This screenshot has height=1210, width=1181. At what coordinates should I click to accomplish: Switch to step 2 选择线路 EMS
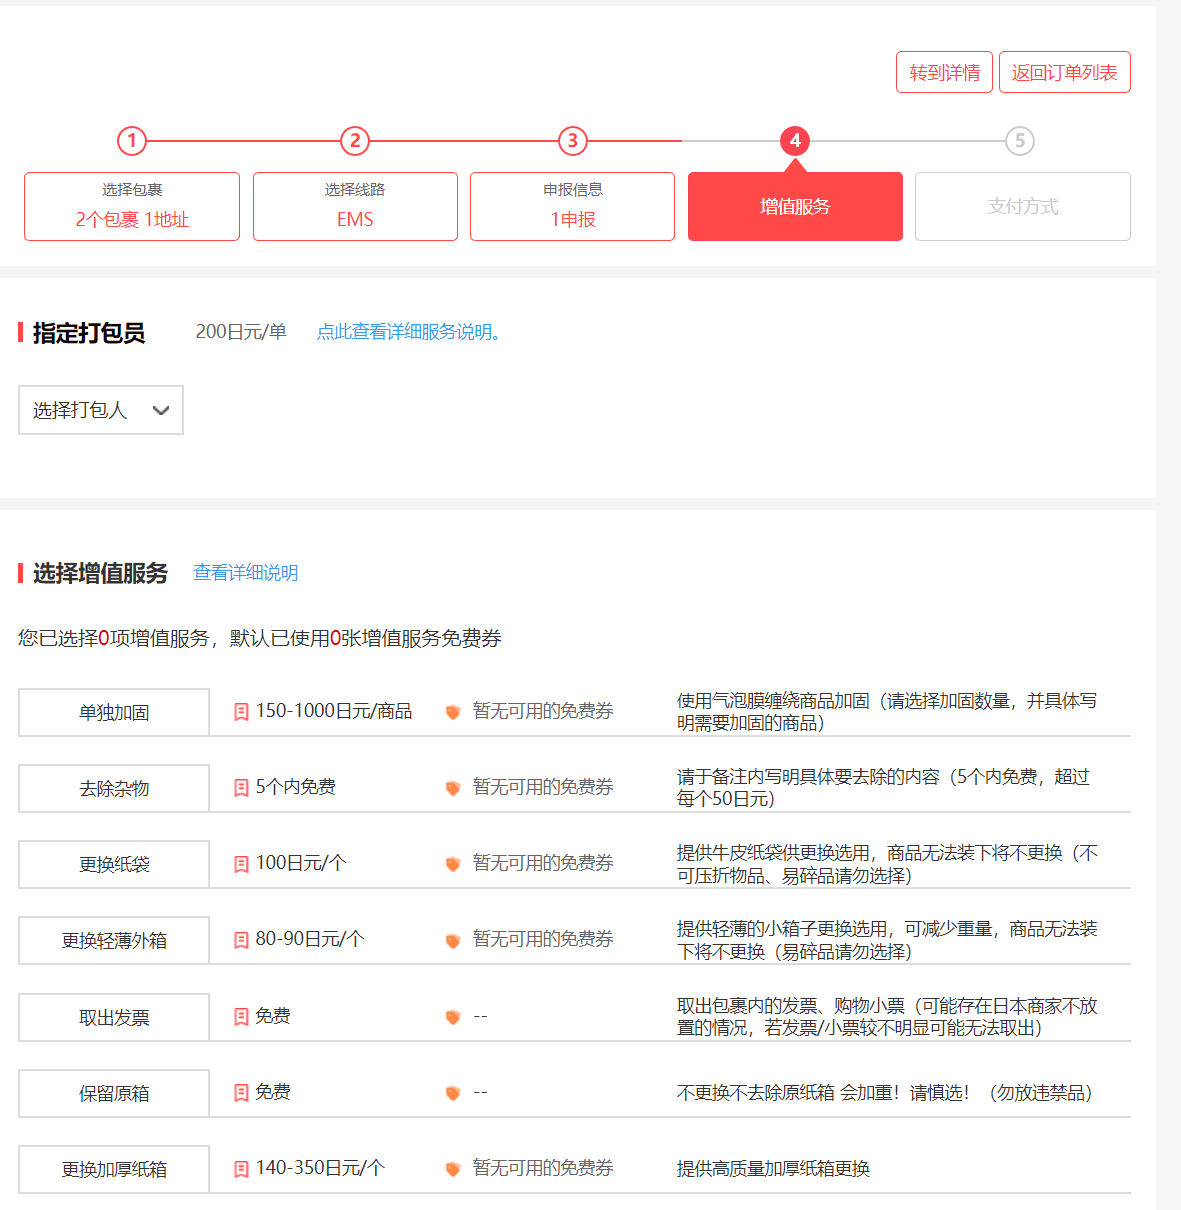[x=355, y=206]
